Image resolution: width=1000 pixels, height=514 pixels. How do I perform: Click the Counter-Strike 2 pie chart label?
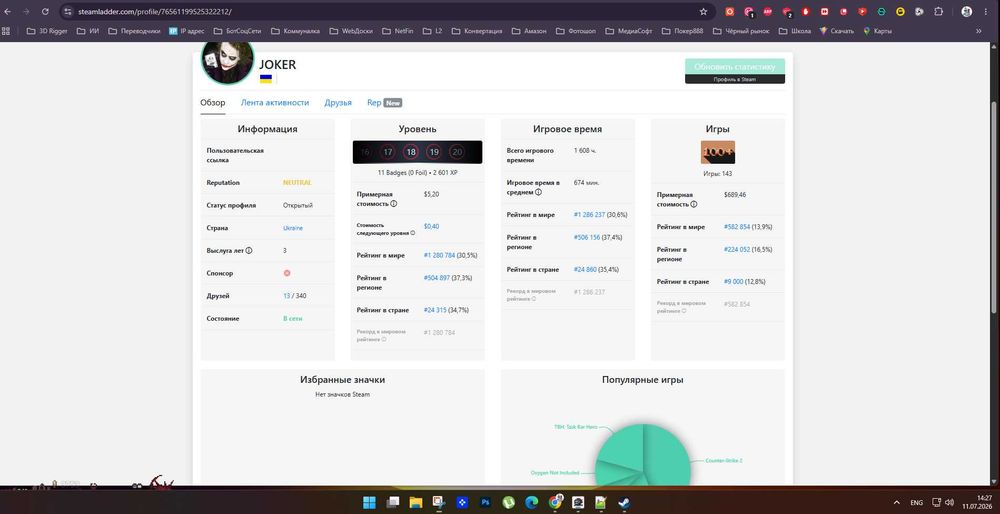tap(724, 460)
